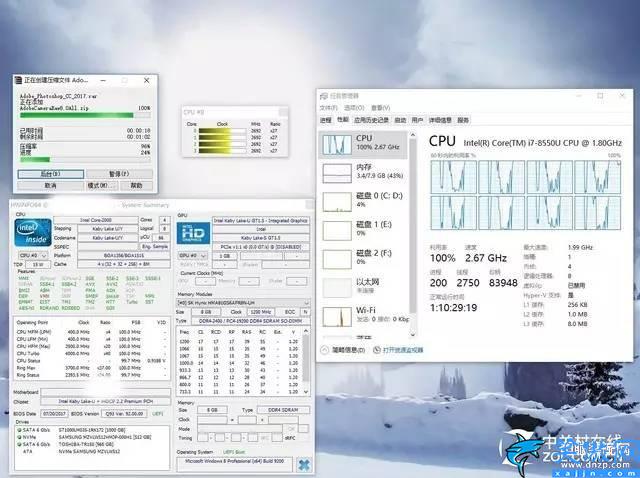Click Task Manager sidebar scroll-down arrow

[x=412, y=335]
